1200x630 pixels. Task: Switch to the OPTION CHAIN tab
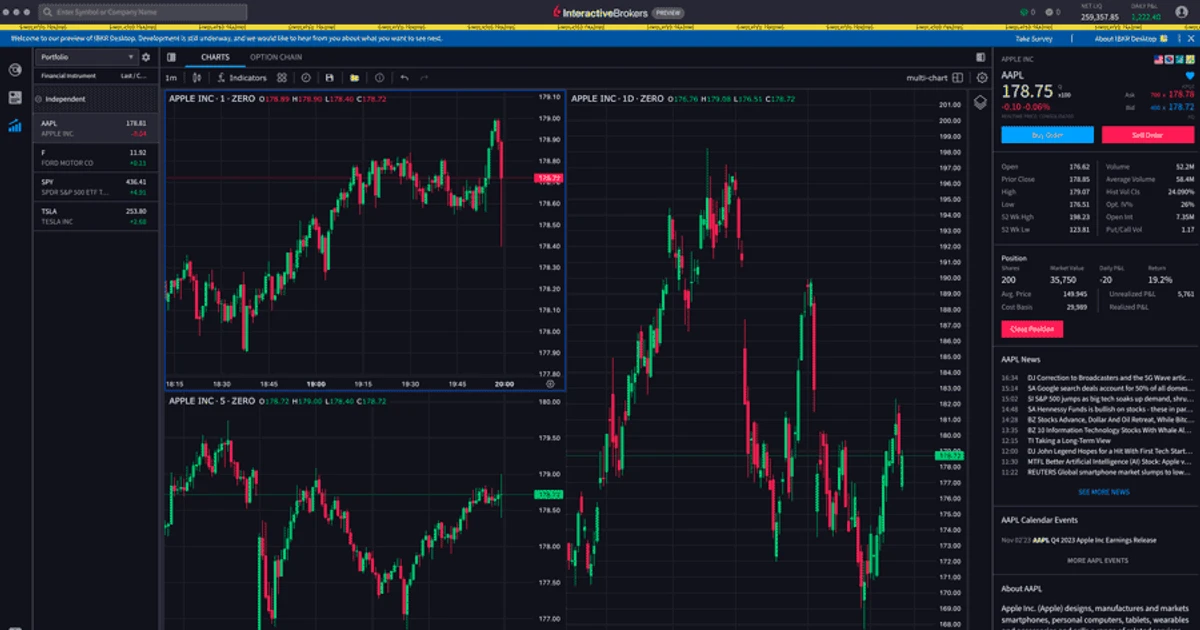click(274, 58)
